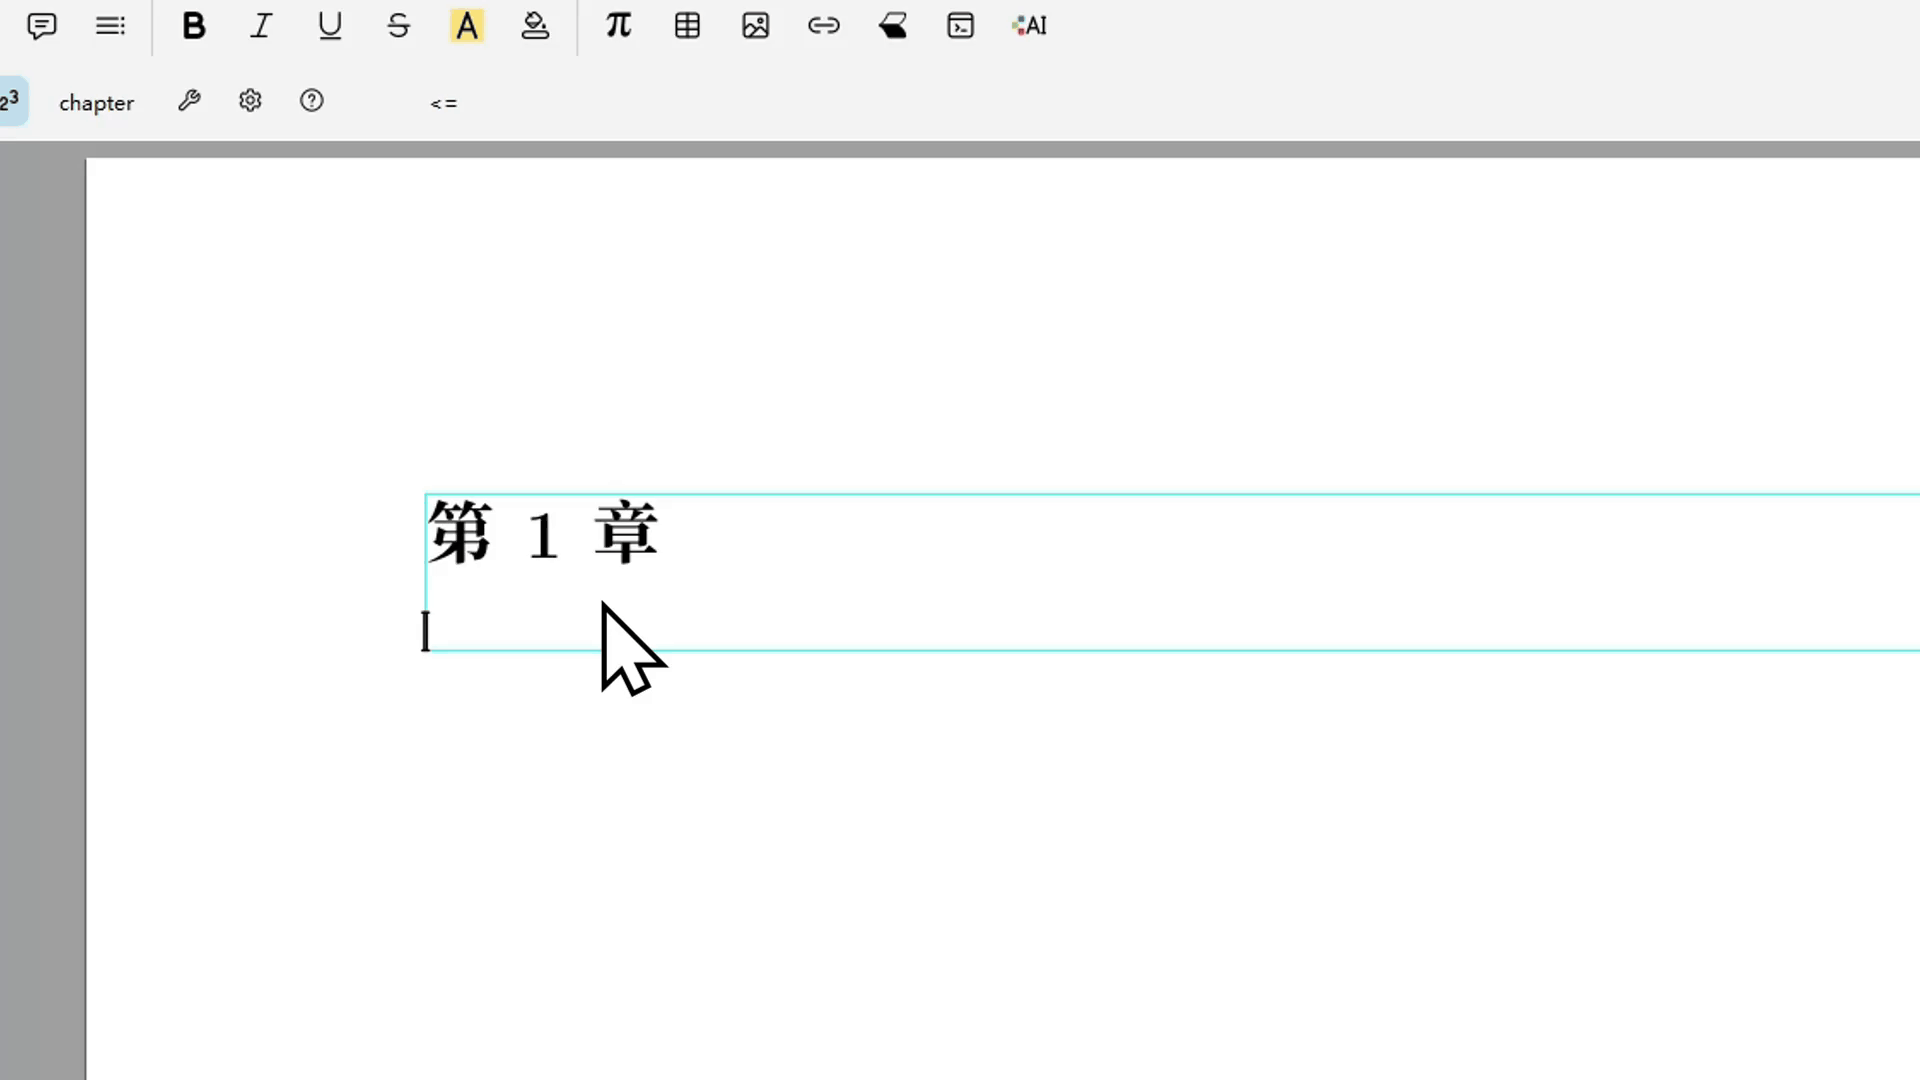Insert a code block
This screenshot has height=1080, width=1920.
pos(961,25)
